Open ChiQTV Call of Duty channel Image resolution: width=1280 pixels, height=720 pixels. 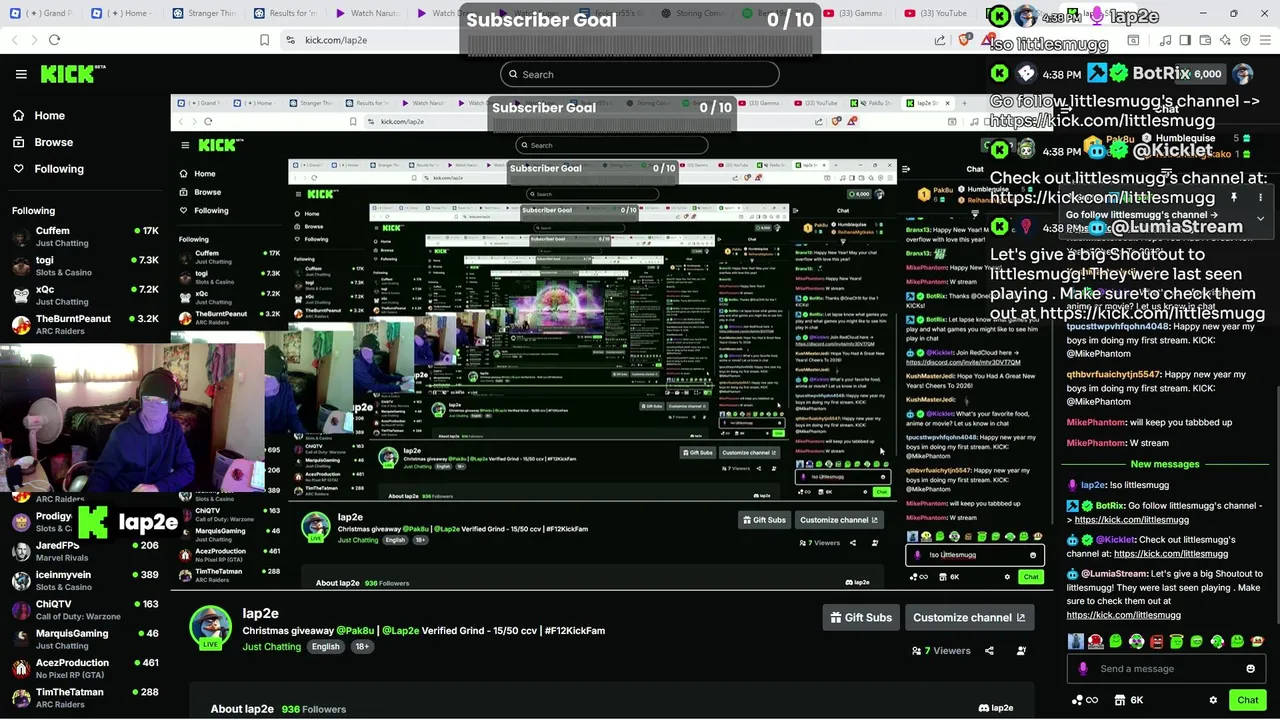tap(85, 609)
